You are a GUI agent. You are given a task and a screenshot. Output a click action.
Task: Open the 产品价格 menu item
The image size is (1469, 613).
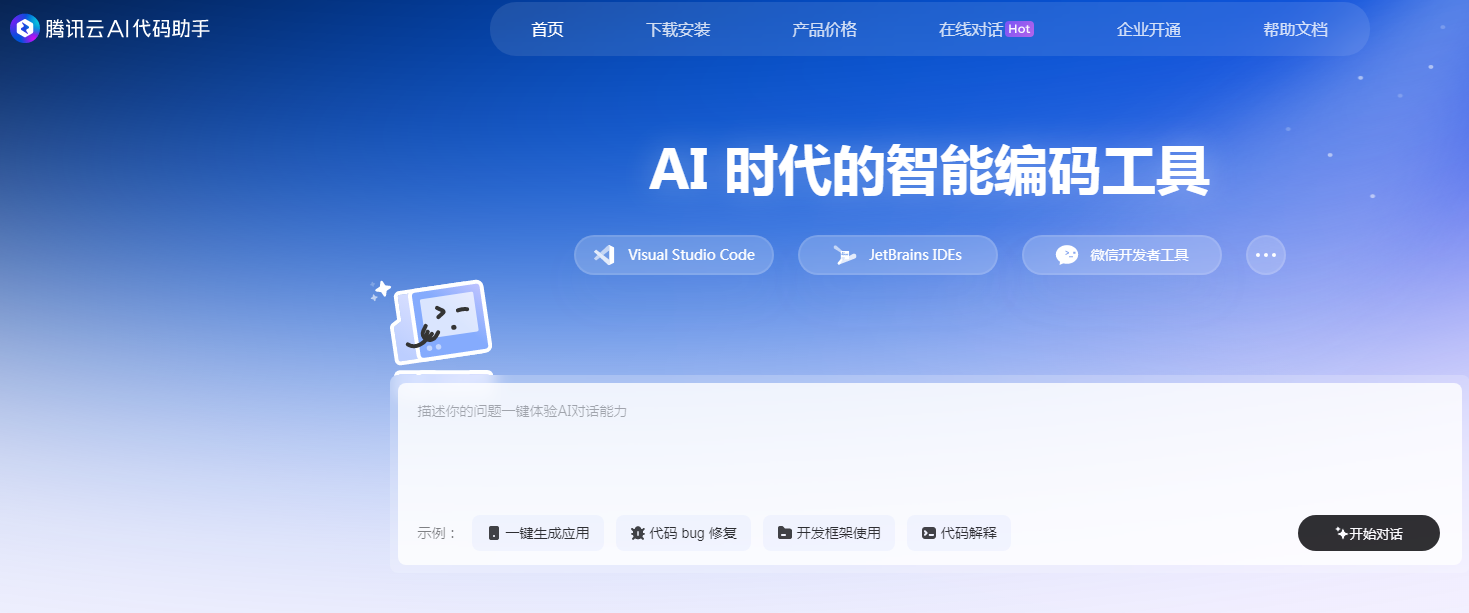click(824, 29)
